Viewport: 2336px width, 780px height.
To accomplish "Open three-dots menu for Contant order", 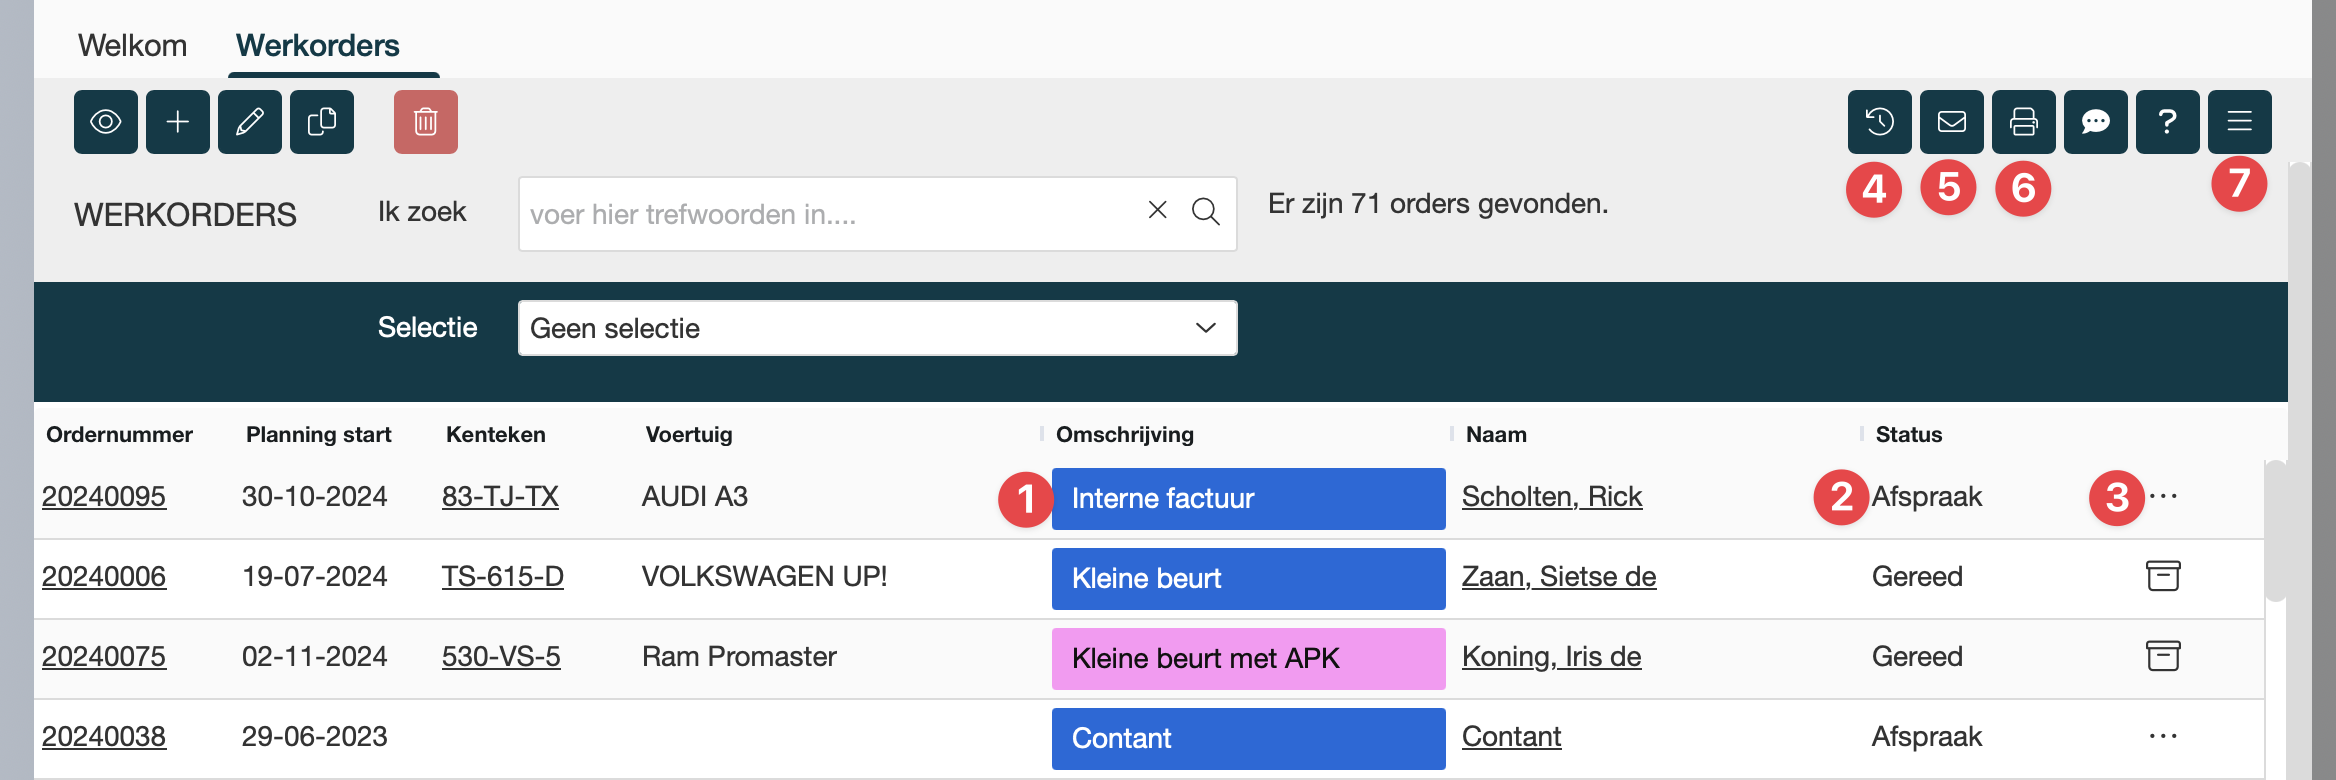I will pyautogui.click(x=2163, y=737).
